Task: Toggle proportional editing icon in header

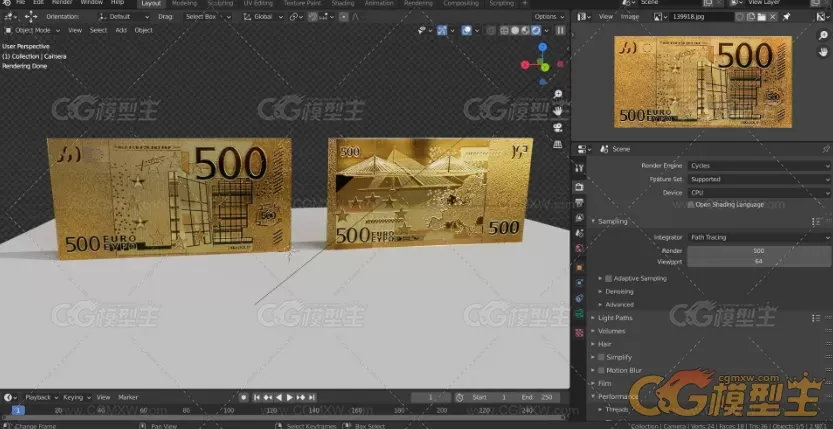Action: [344, 16]
